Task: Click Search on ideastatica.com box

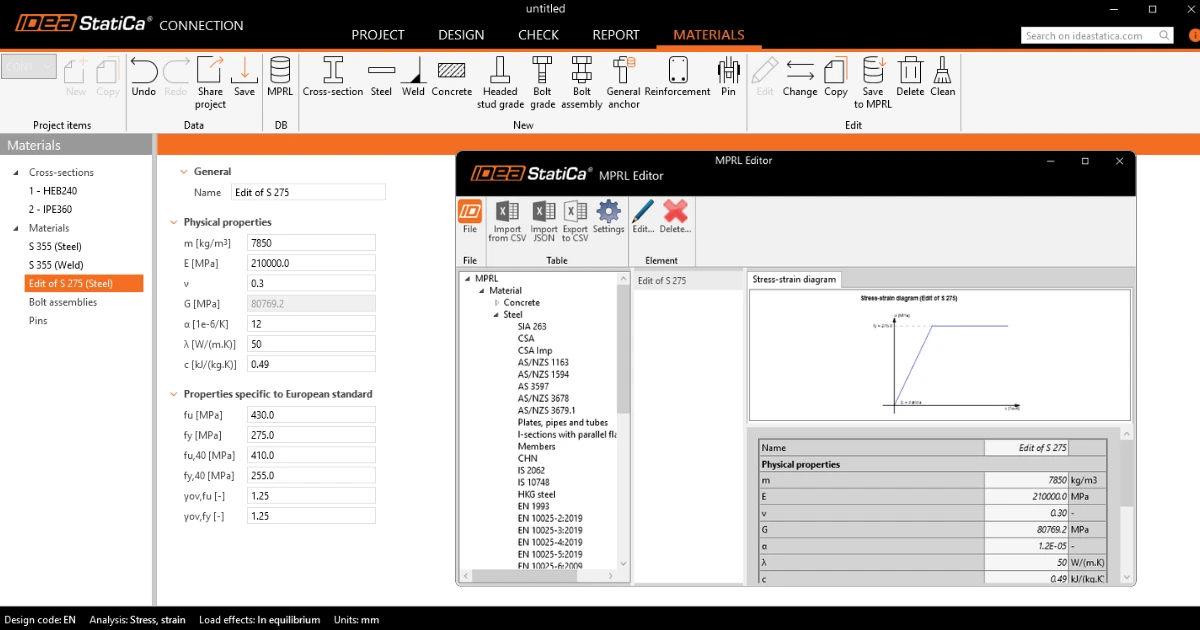Action: point(1099,35)
